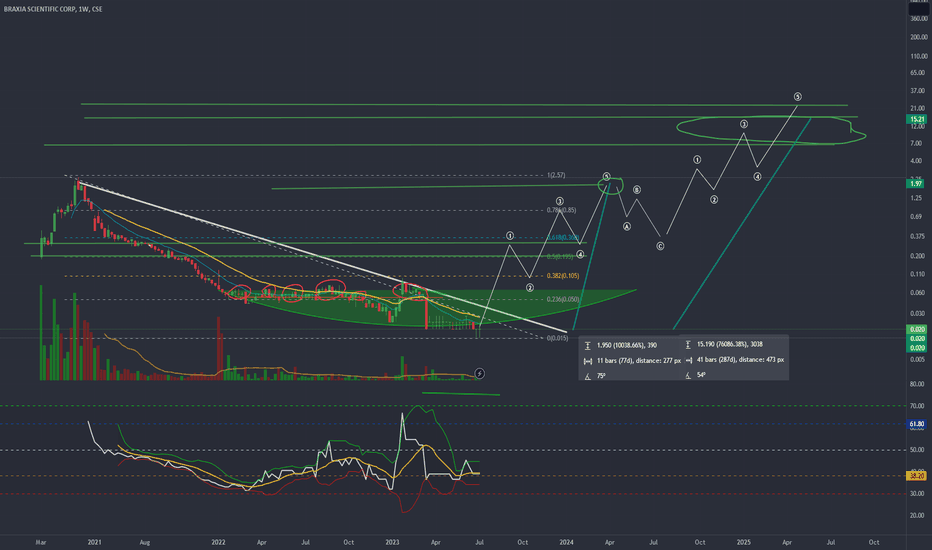Click the green 1.97 price tag

tap(917, 184)
